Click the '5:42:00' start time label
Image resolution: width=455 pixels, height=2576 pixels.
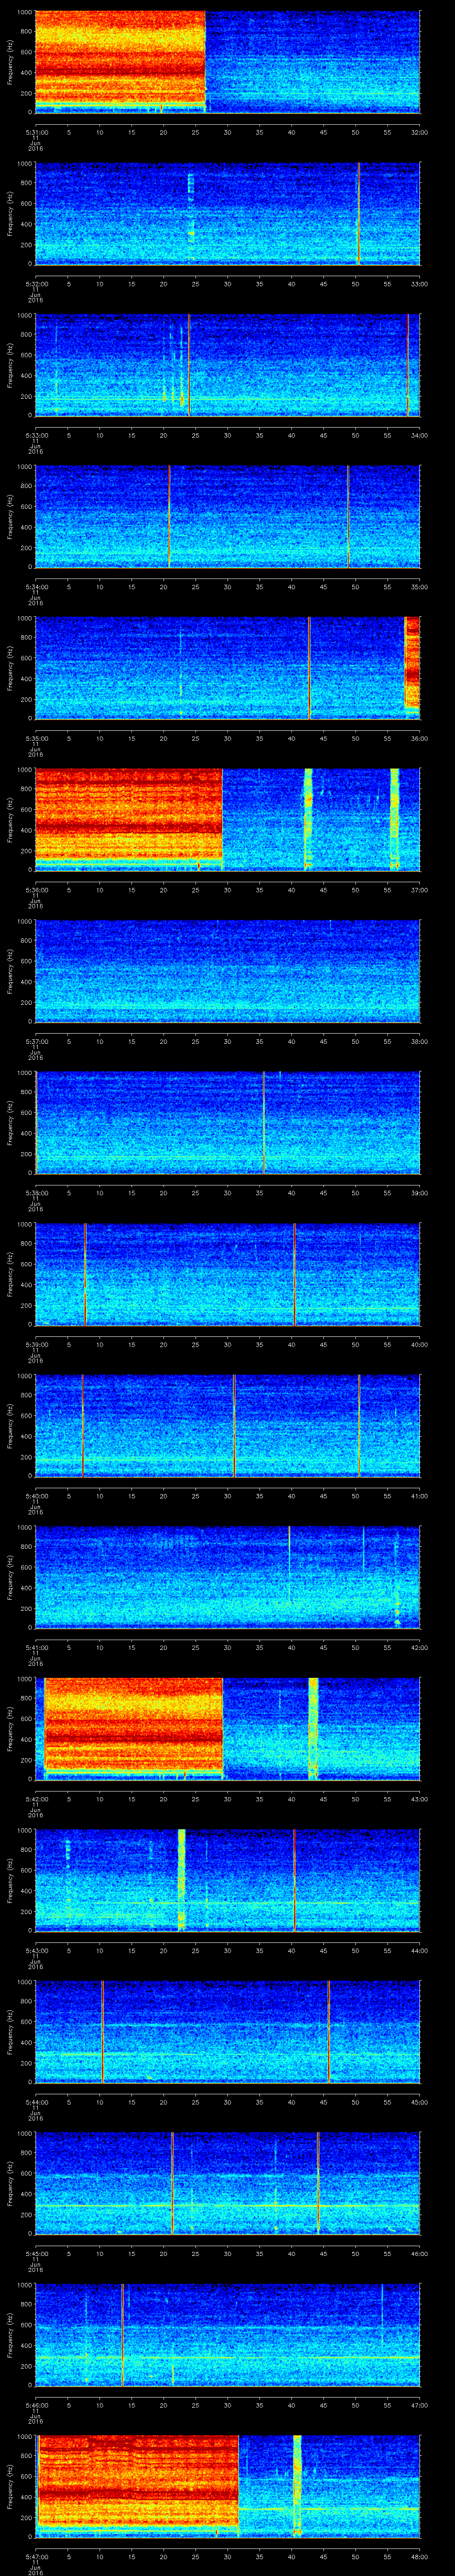(x=36, y=1799)
